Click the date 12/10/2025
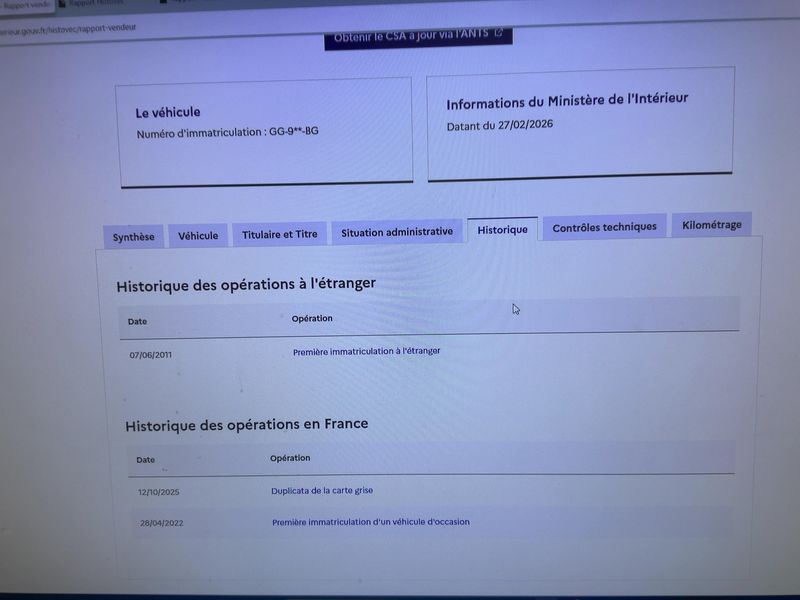This screenshot has width=800, height=600. click(x=159, y=492)
